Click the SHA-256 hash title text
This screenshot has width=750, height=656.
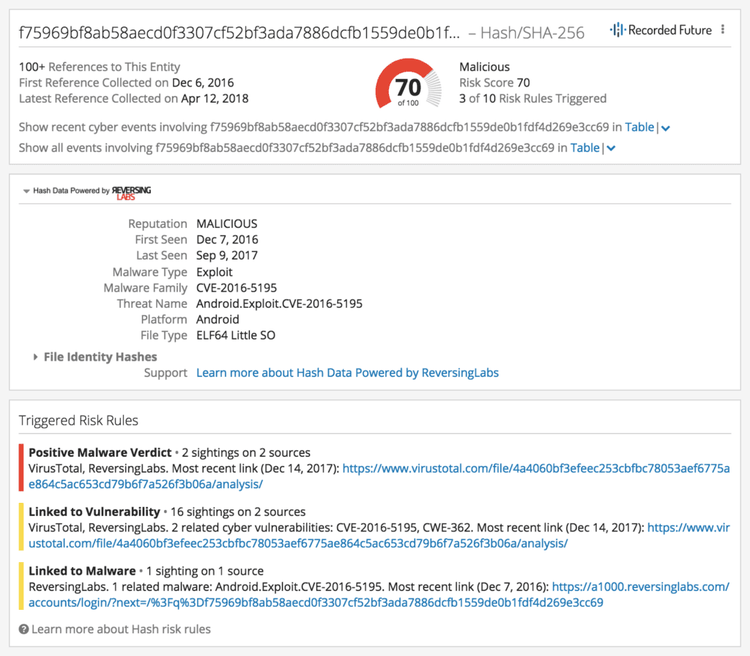[x=240, y=32]
